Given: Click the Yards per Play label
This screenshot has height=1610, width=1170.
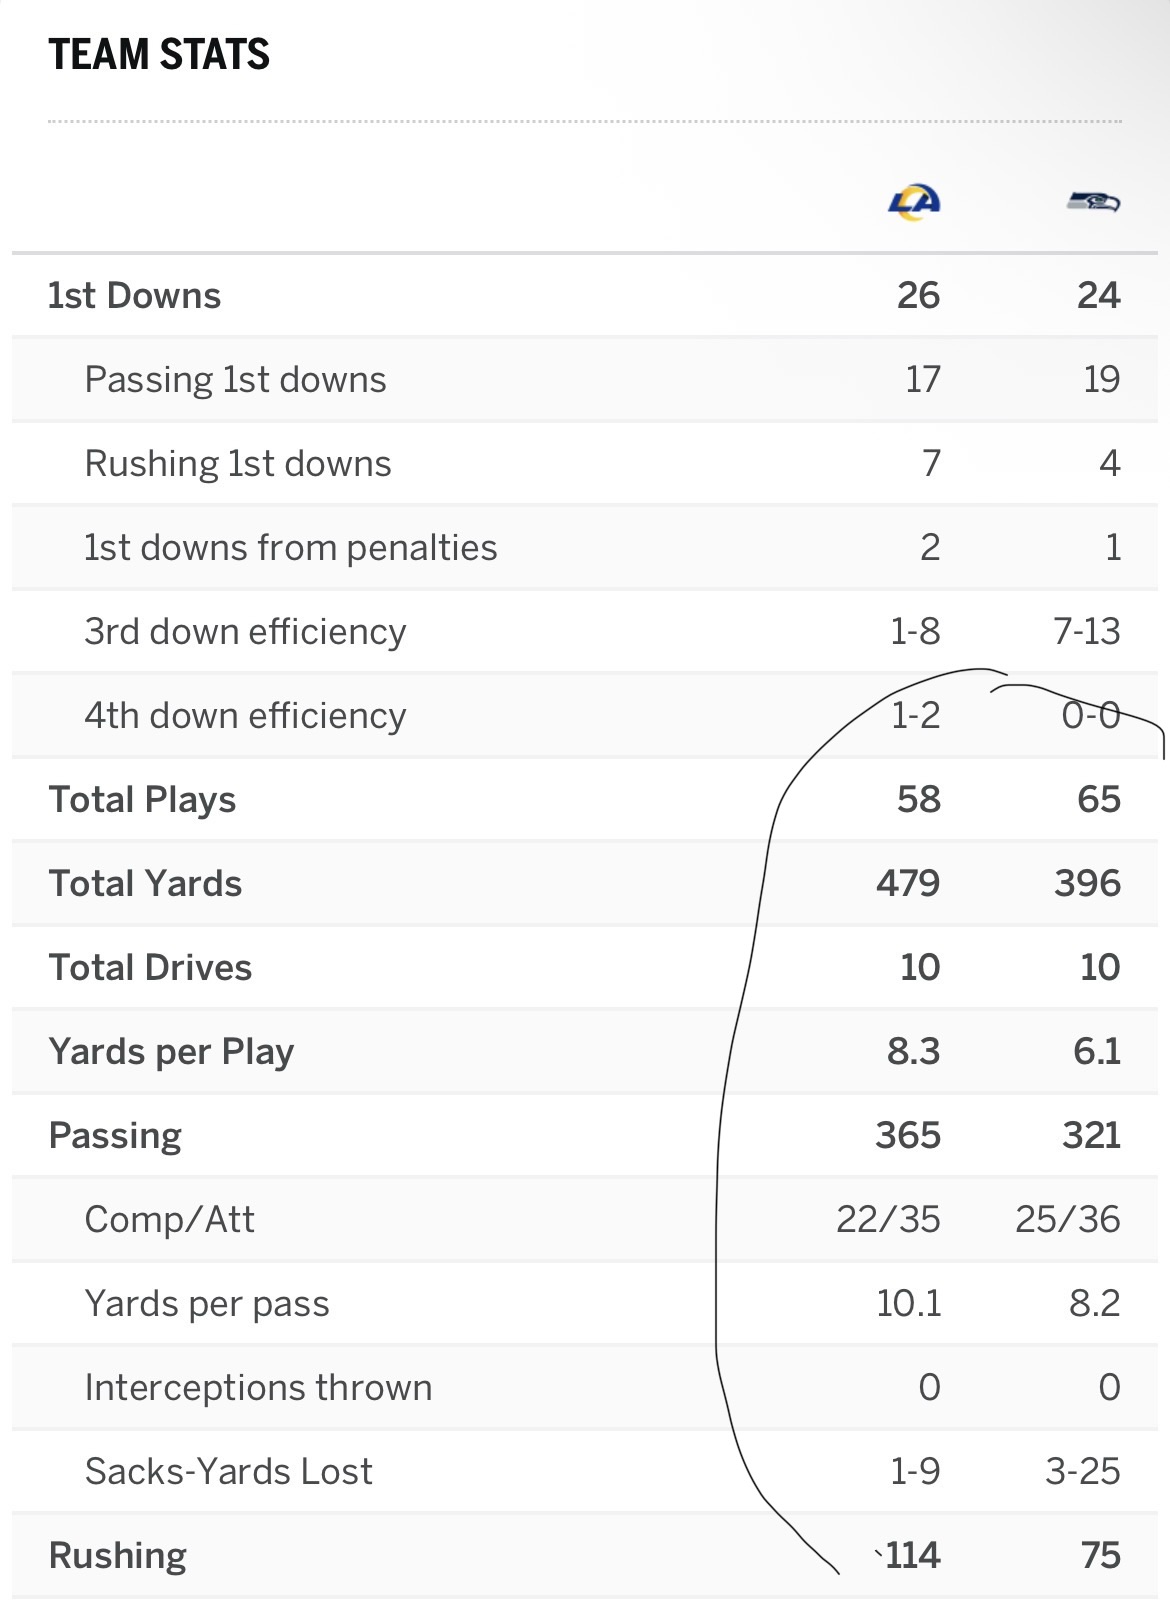Looking at the screenshot, I should (171, 1052).
